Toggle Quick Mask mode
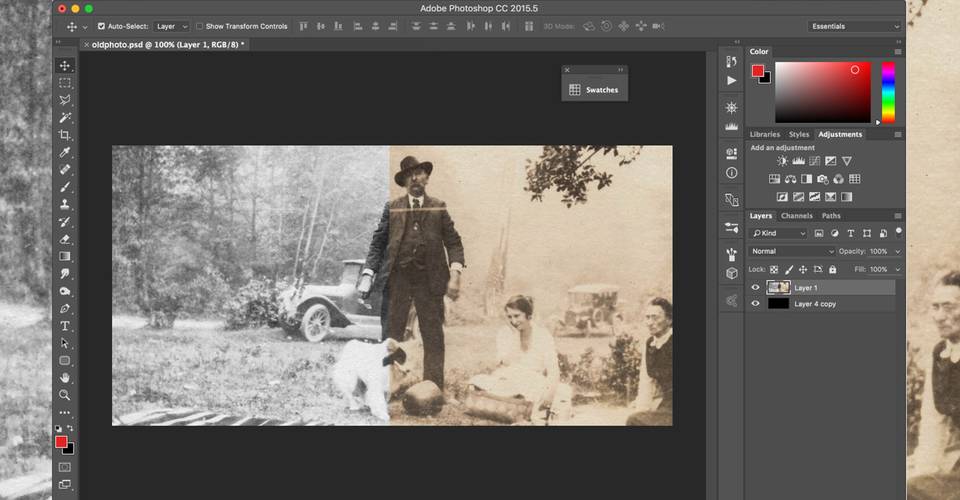 coord(64,467)
